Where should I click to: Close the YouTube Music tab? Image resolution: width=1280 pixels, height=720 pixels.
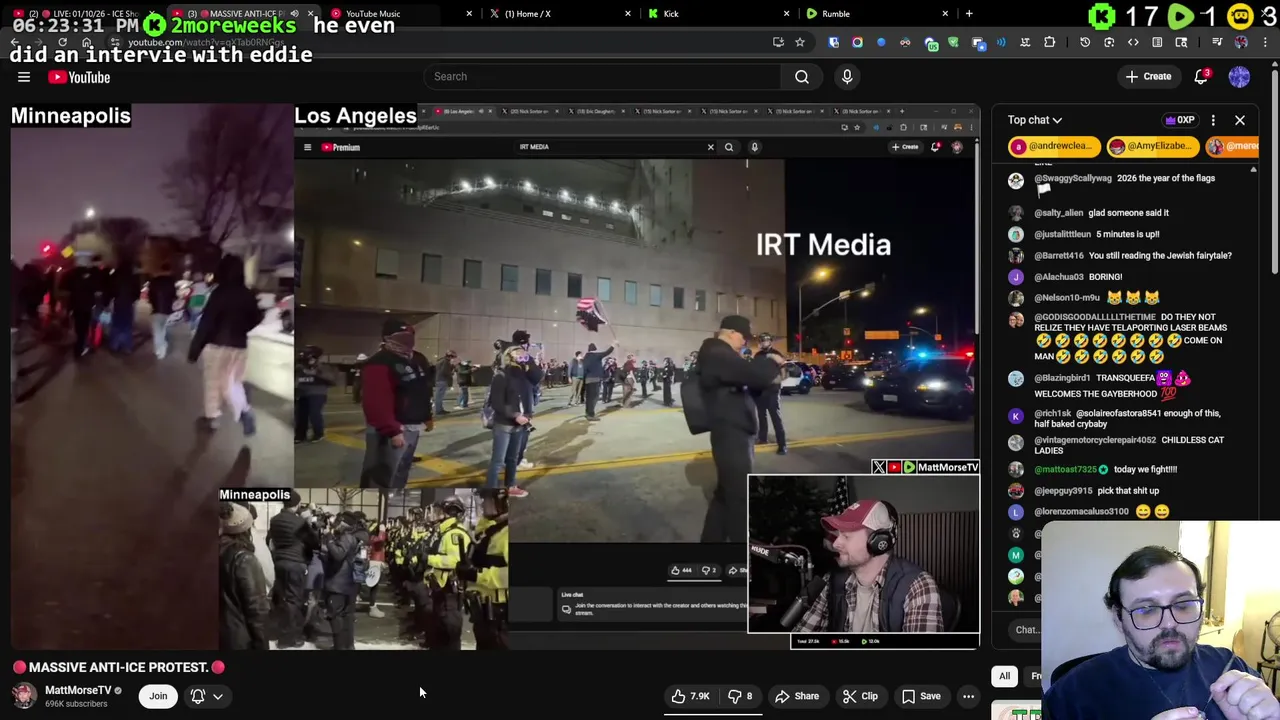469,14
